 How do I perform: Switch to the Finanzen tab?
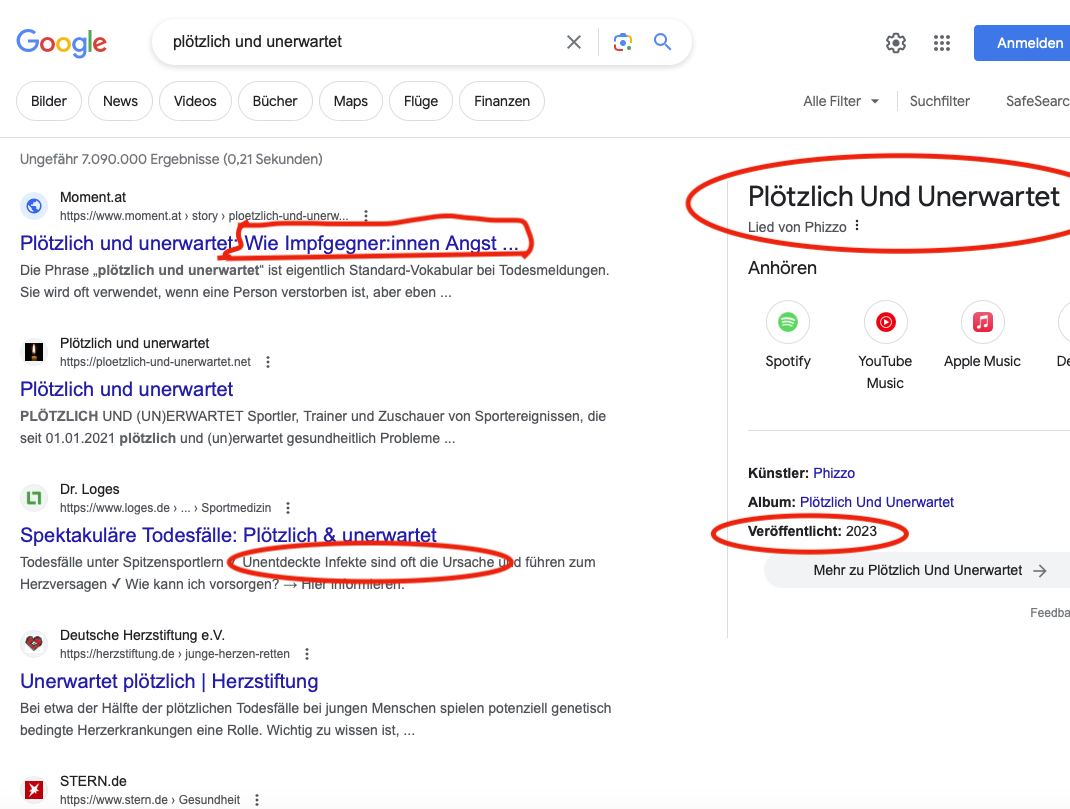502,101
